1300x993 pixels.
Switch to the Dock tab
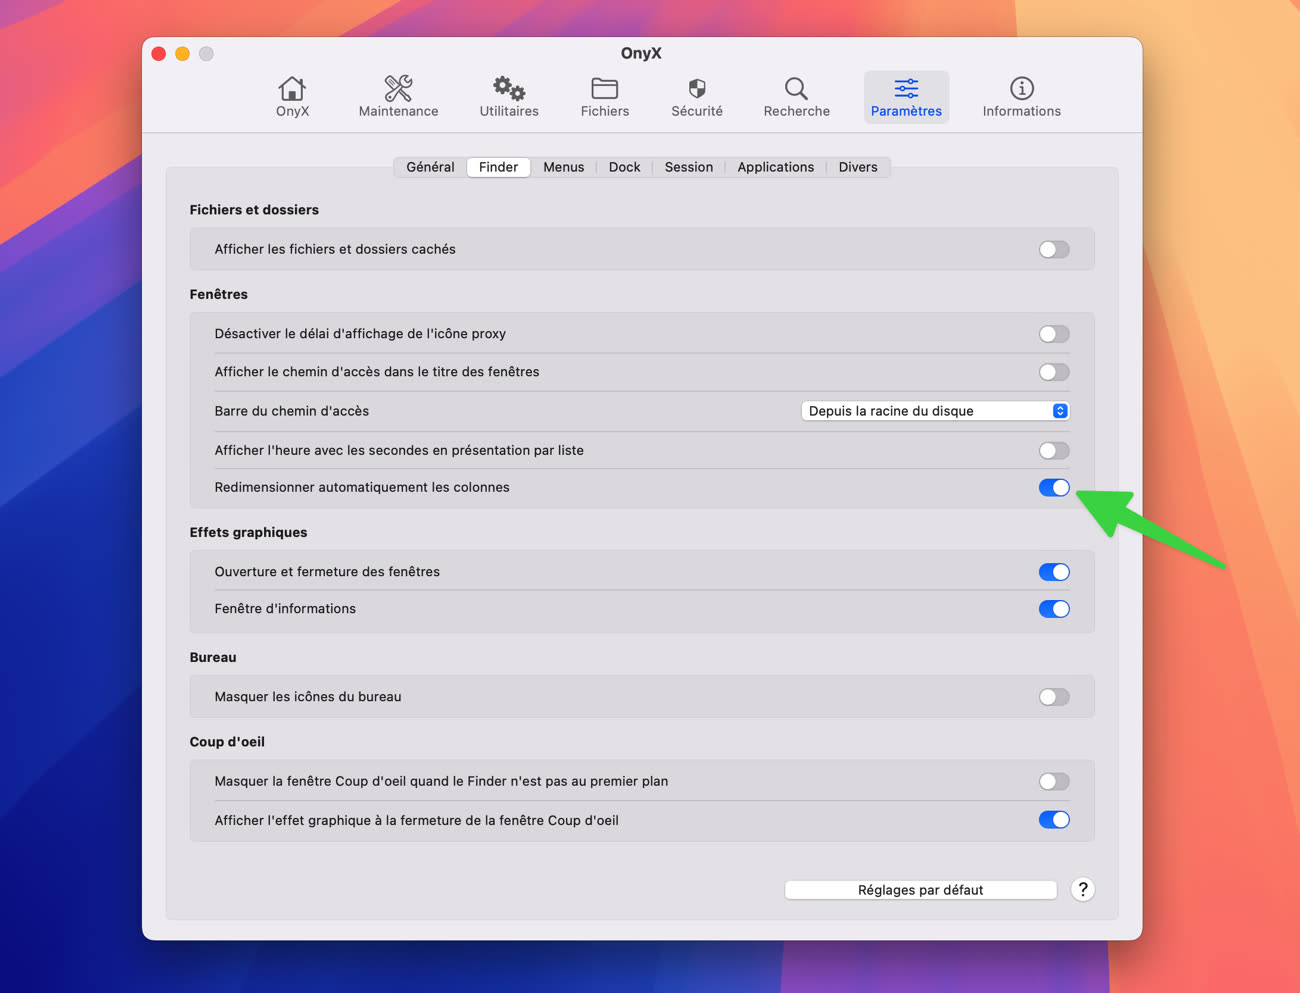pyautogui.click(x=624, y=167)
